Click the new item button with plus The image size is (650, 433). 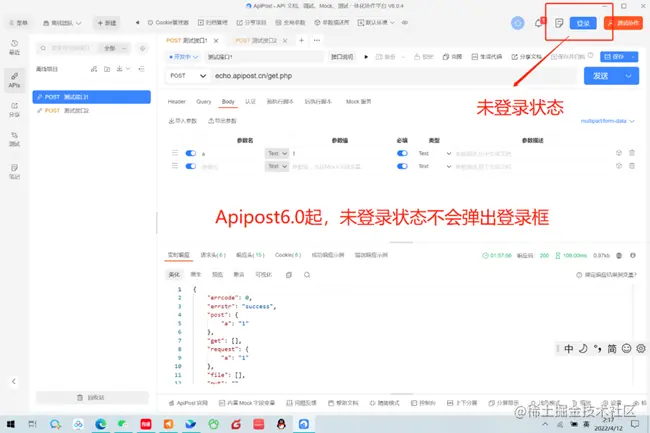pos(107,23)
